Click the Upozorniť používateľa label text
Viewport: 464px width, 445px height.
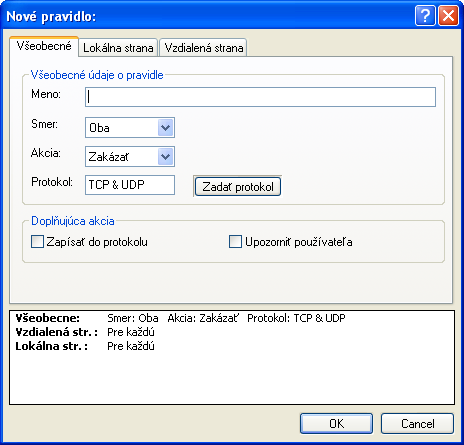tap(299, 242)
